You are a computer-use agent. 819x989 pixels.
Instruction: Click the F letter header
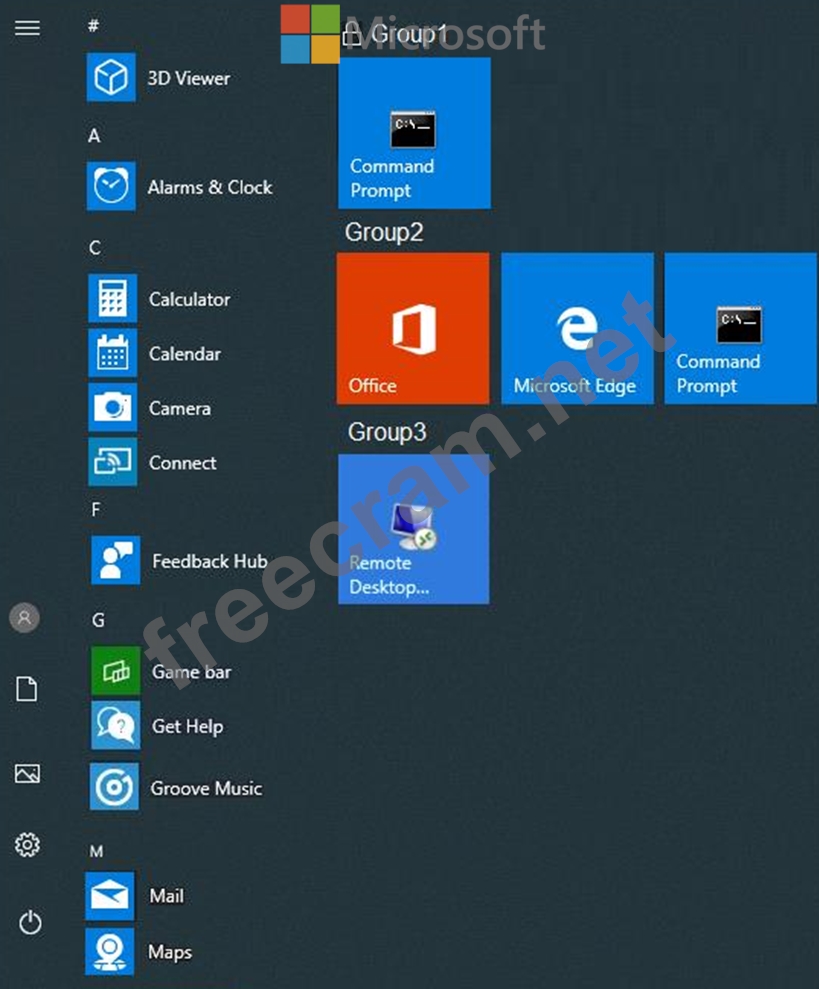click(96, 510)
